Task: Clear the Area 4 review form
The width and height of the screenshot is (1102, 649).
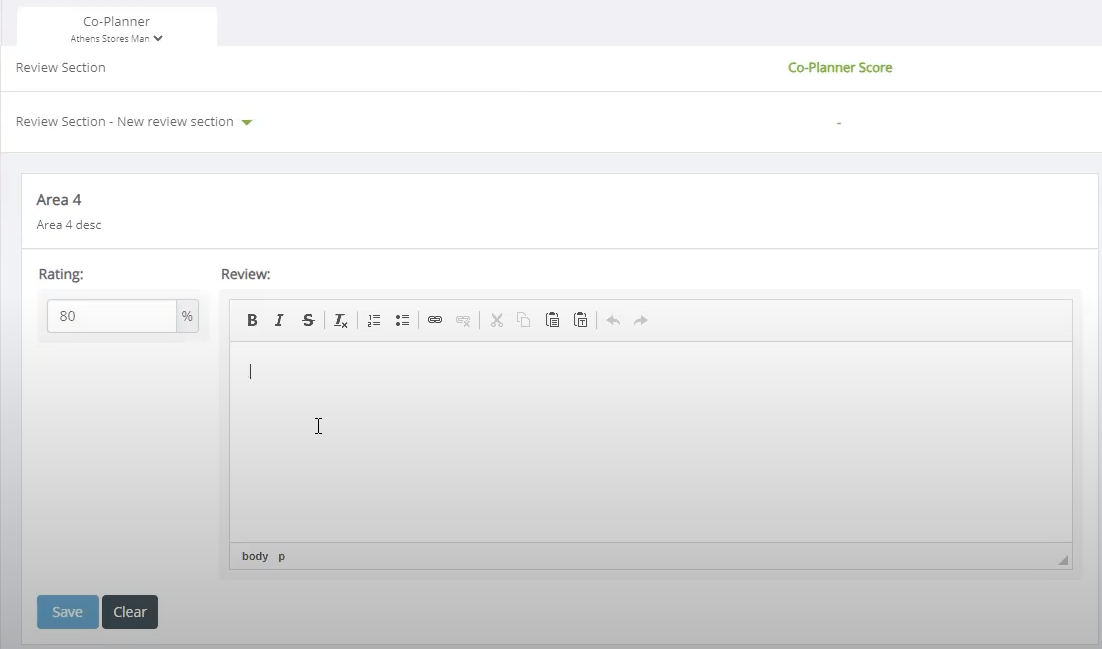Action: click(x=130, y=612)
